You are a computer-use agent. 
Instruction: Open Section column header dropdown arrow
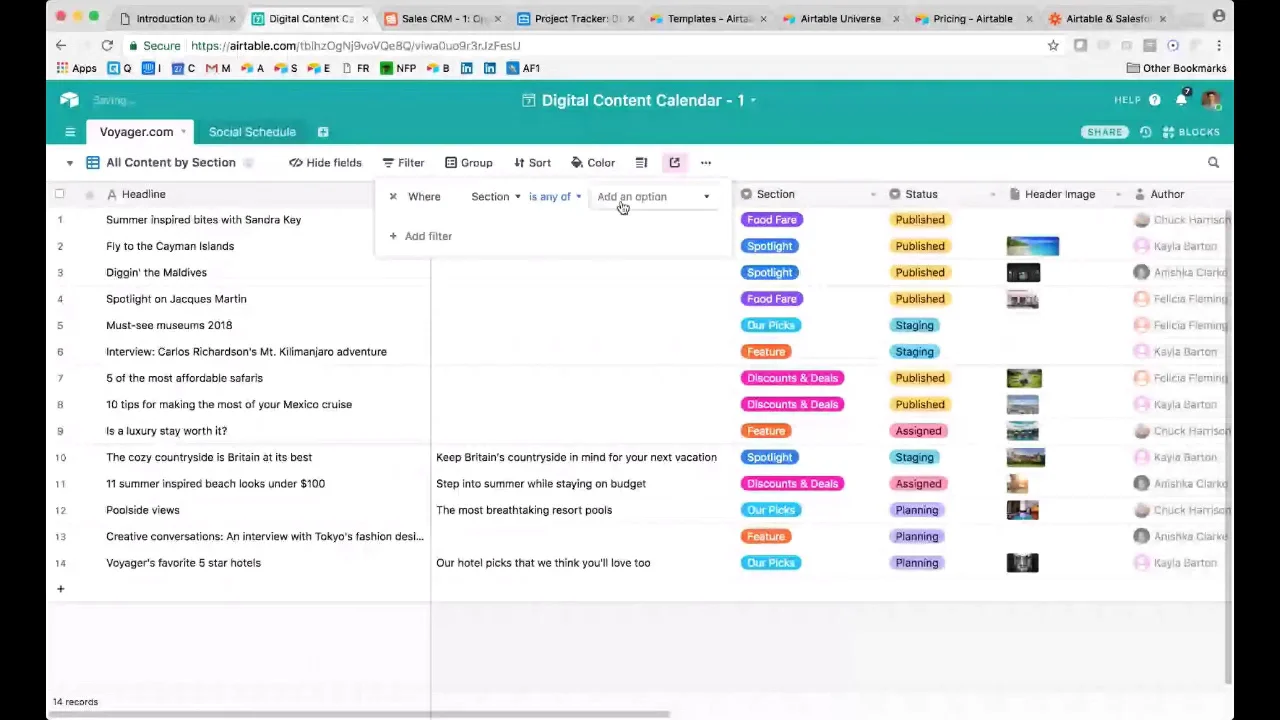(x=873, y=195)
